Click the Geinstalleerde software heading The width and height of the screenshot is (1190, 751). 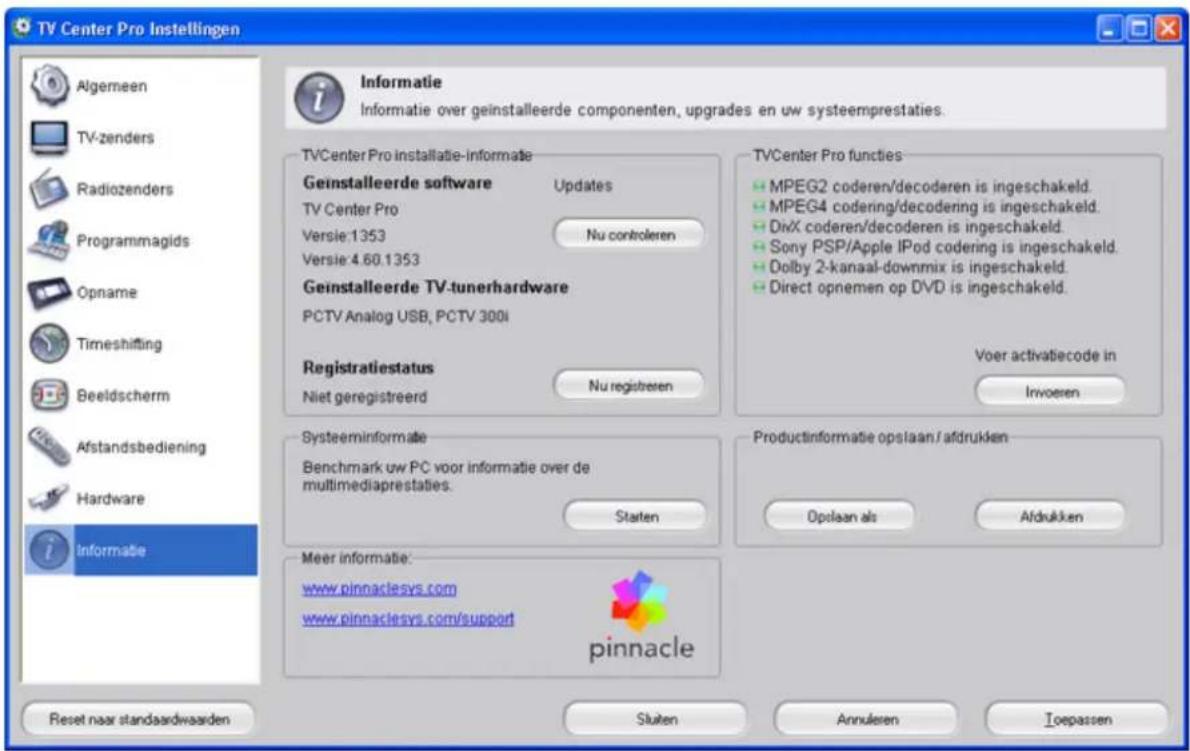(x=398, y=183)
